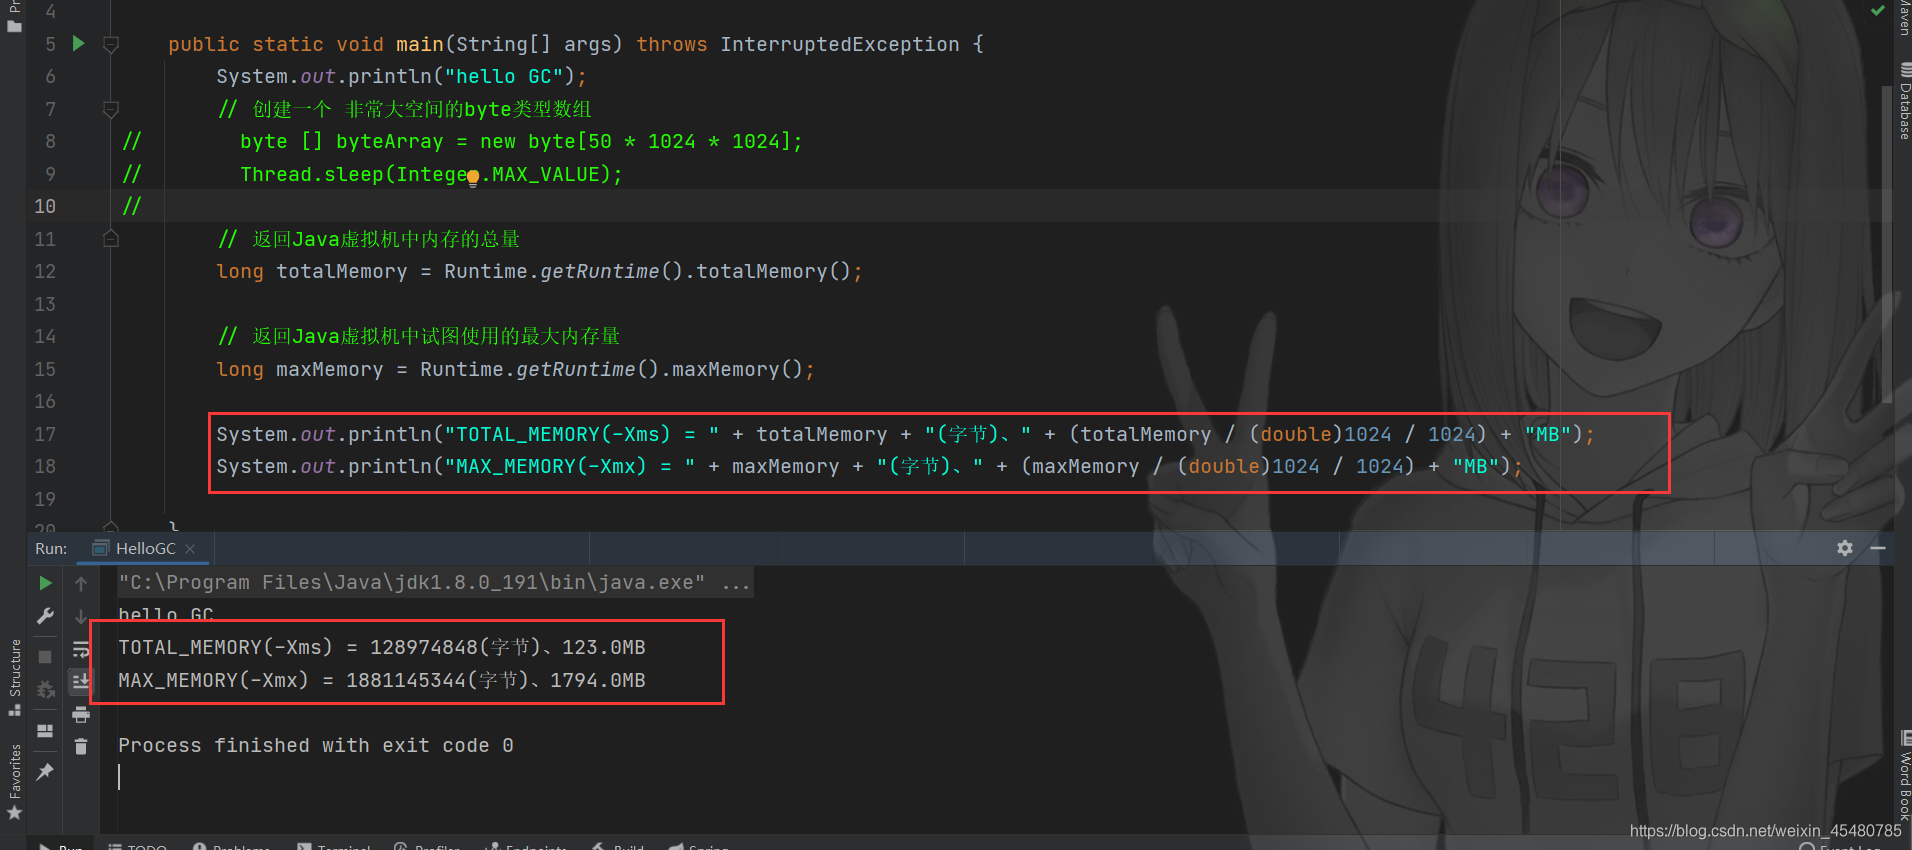Open Favorites tool window
This screenshot has width=1912, height=850.
(x=14, y=781)
